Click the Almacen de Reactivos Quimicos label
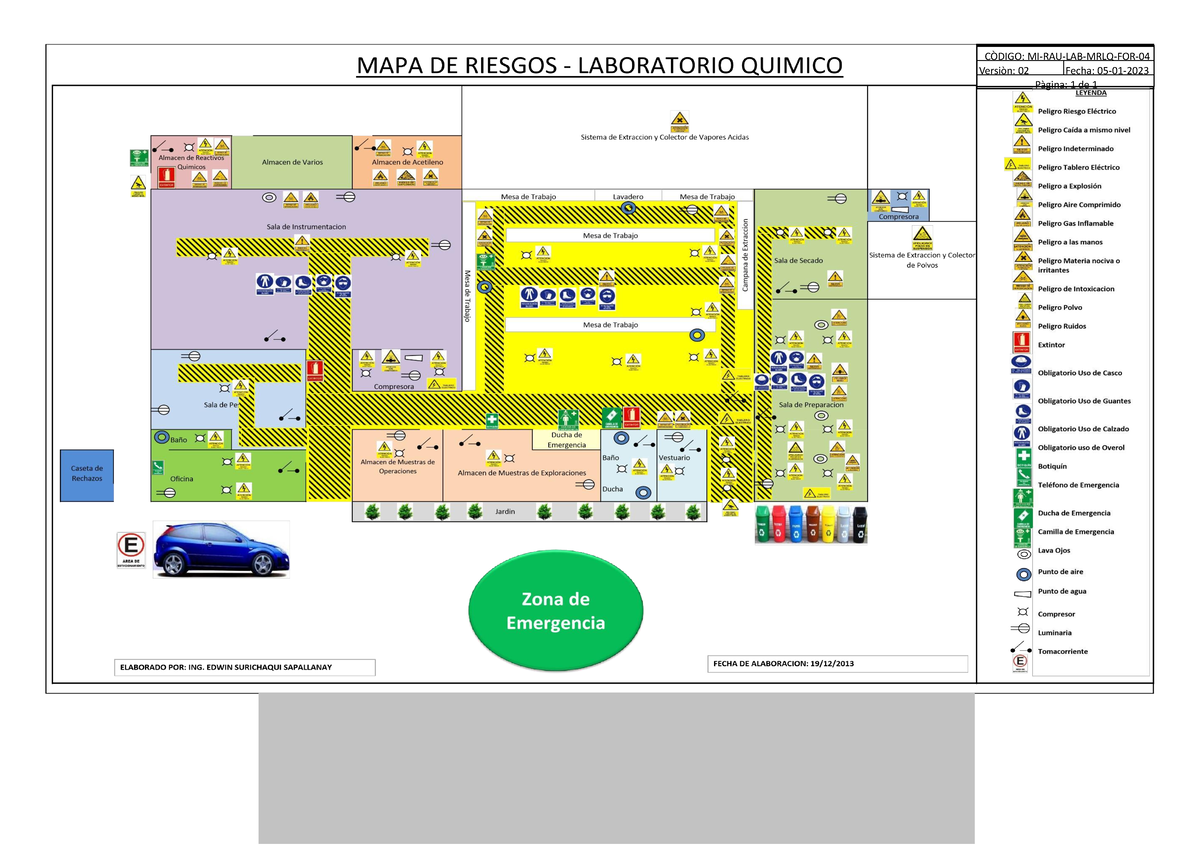The image size is (1200, 848). point(192,162)
